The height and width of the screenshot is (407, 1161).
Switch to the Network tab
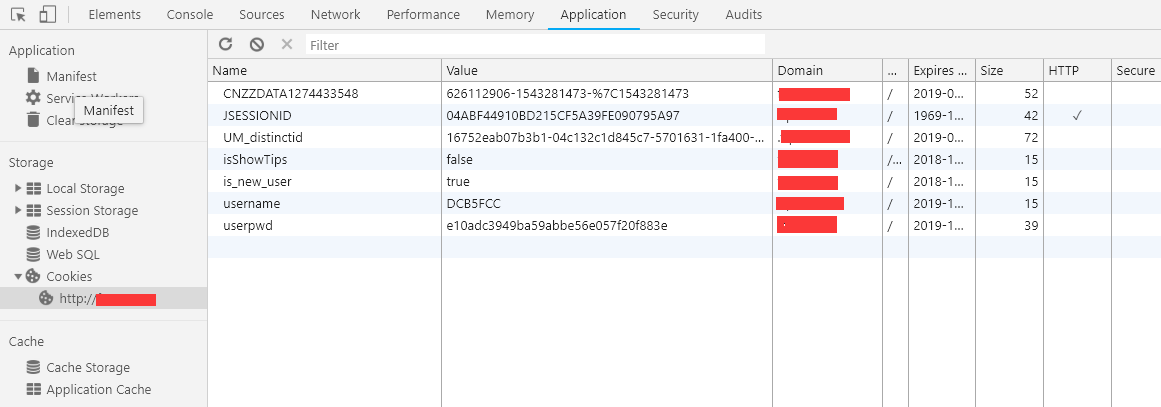[335, 15]
